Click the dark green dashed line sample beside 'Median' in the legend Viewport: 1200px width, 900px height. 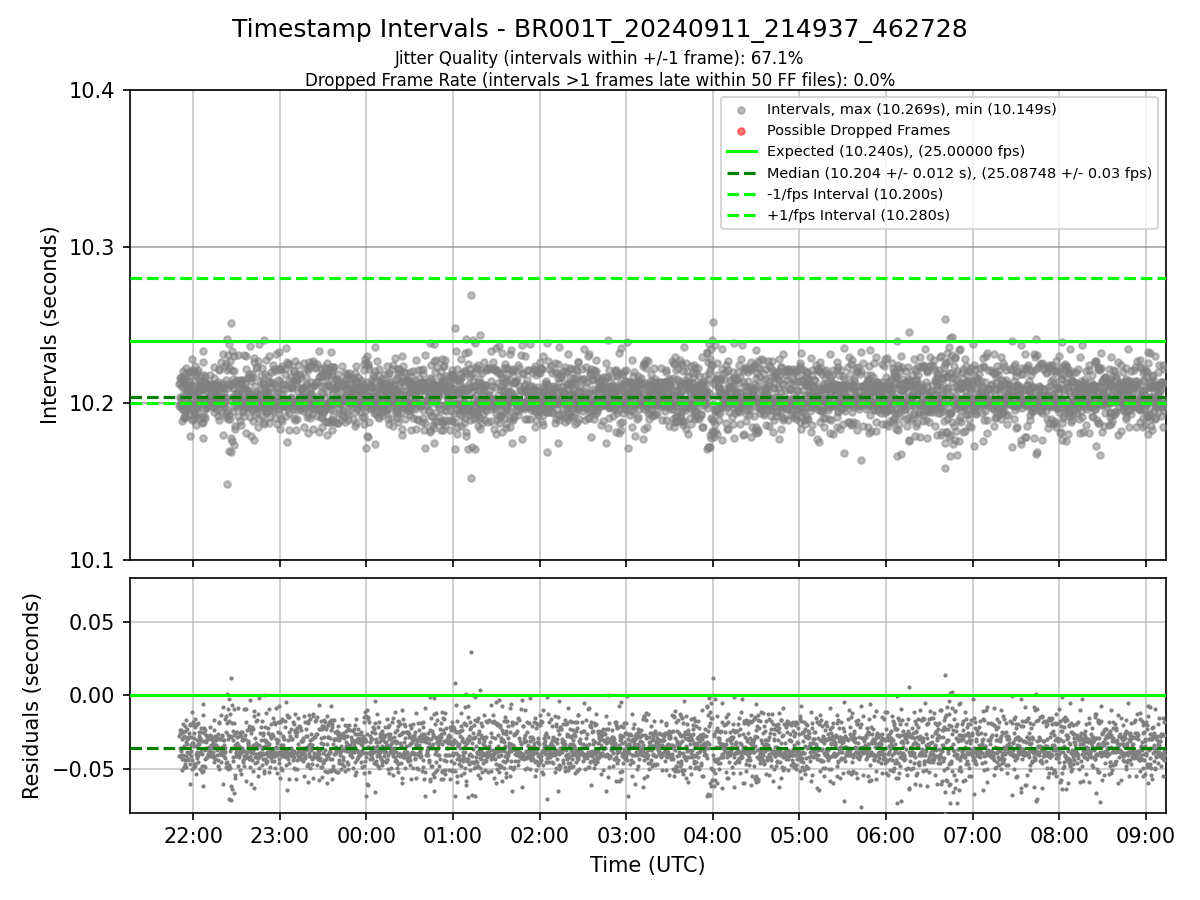coord(741,173)
